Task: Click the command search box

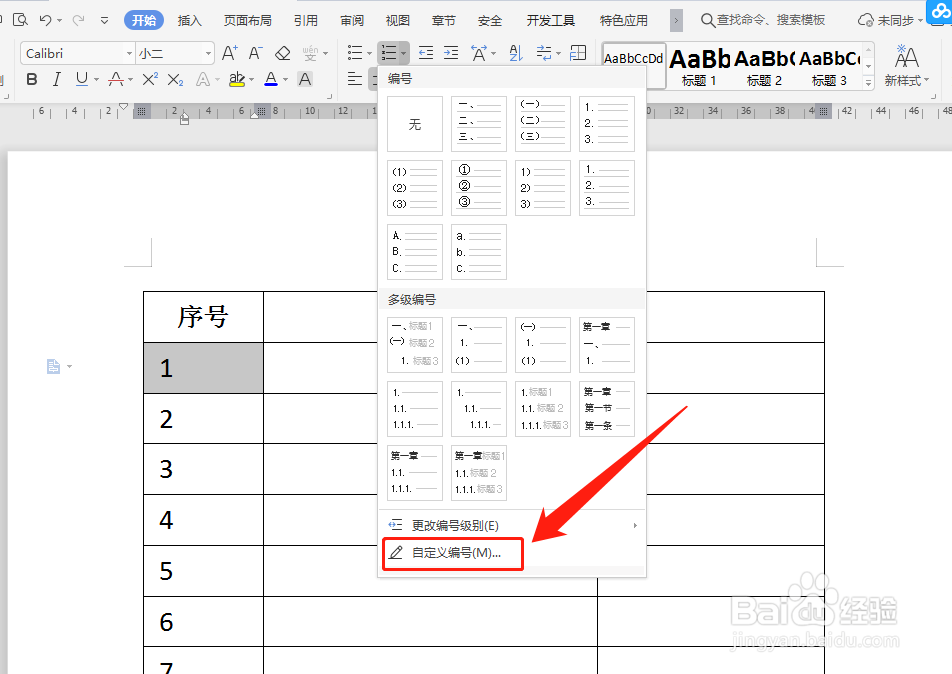Action: coord(763,20)
